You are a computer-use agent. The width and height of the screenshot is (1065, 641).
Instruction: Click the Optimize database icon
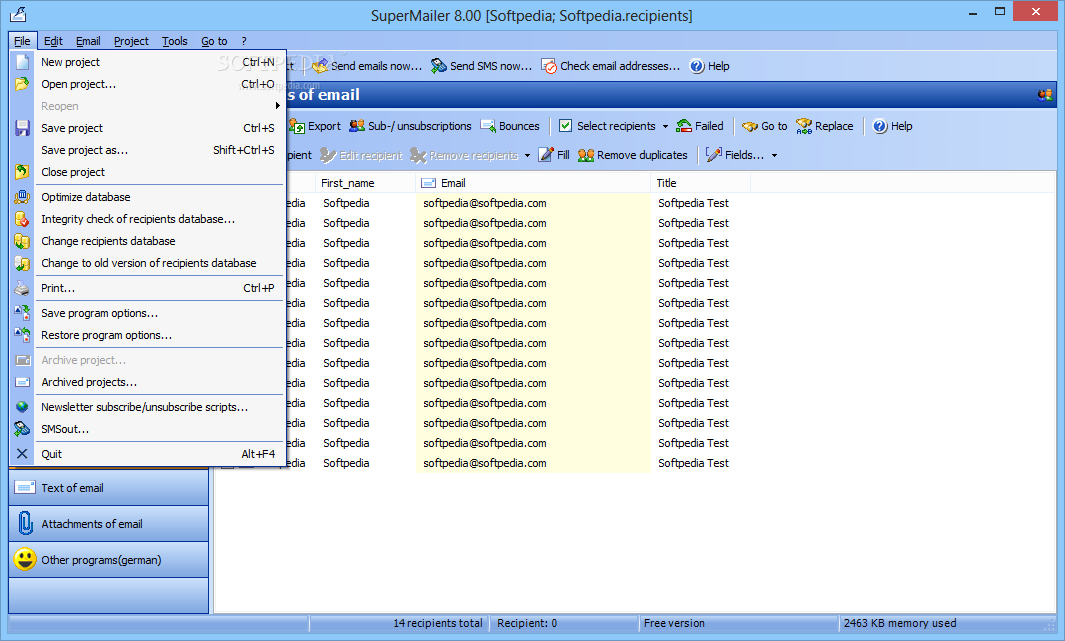pos(22,197)
